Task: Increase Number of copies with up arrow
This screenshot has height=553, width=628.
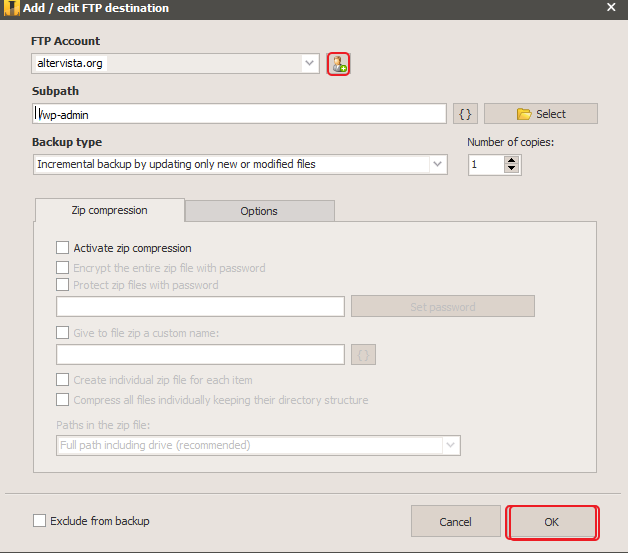Action: pyautogui.click(x=511, y=160)
